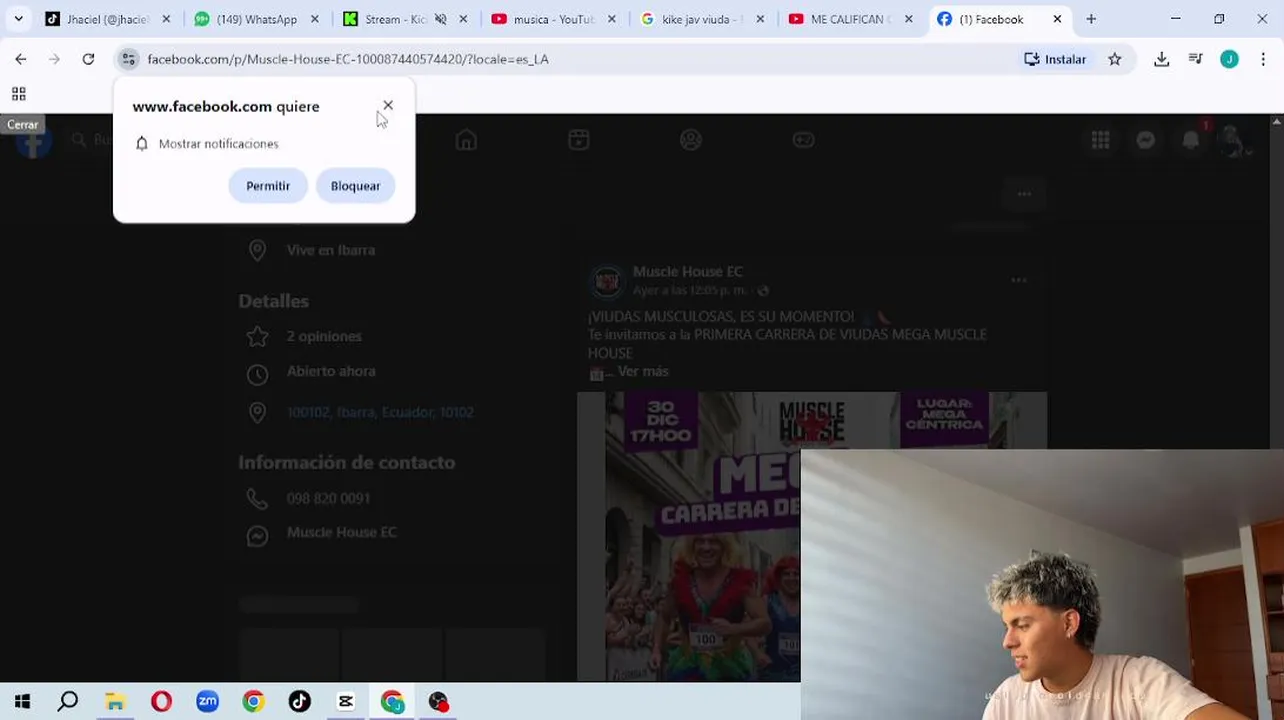This screenshot has width=1284, height=720.
Task: Open Facebook Messenger icon
Action: coord(1145,141)
